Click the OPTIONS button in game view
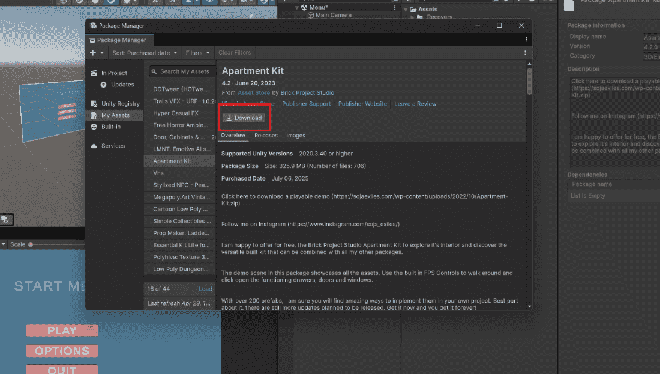 point(62,351)
